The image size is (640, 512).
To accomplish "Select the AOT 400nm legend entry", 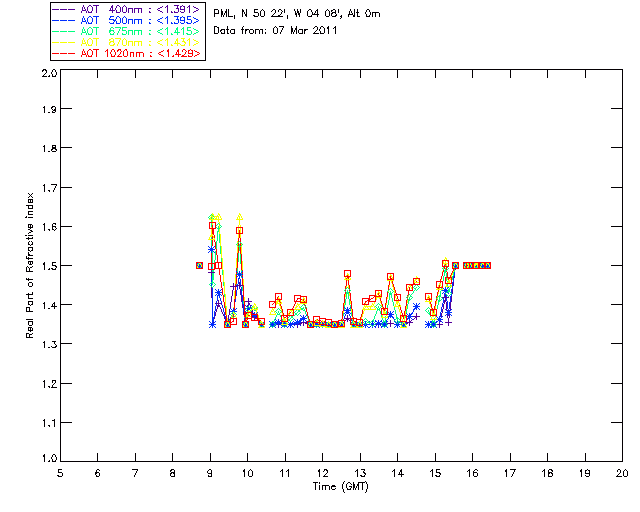I will coord(127,9).
